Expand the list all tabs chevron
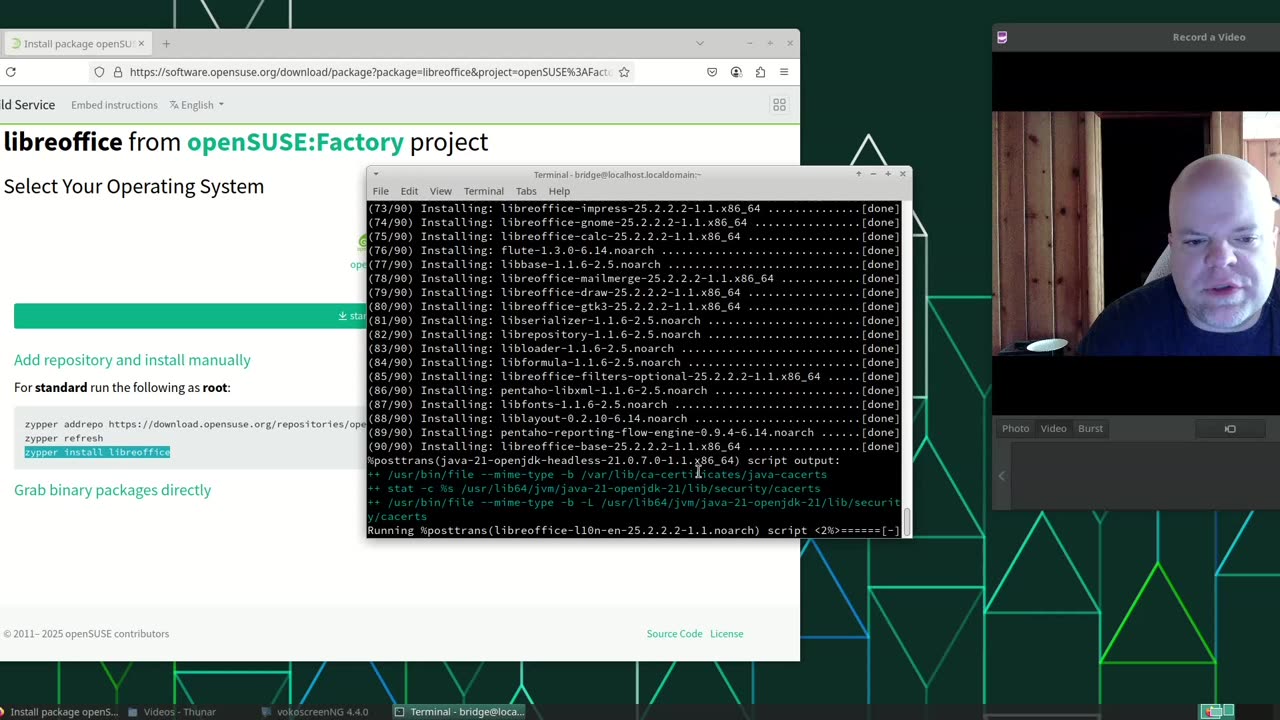The image size is (1280, 720). coord(700,43)
